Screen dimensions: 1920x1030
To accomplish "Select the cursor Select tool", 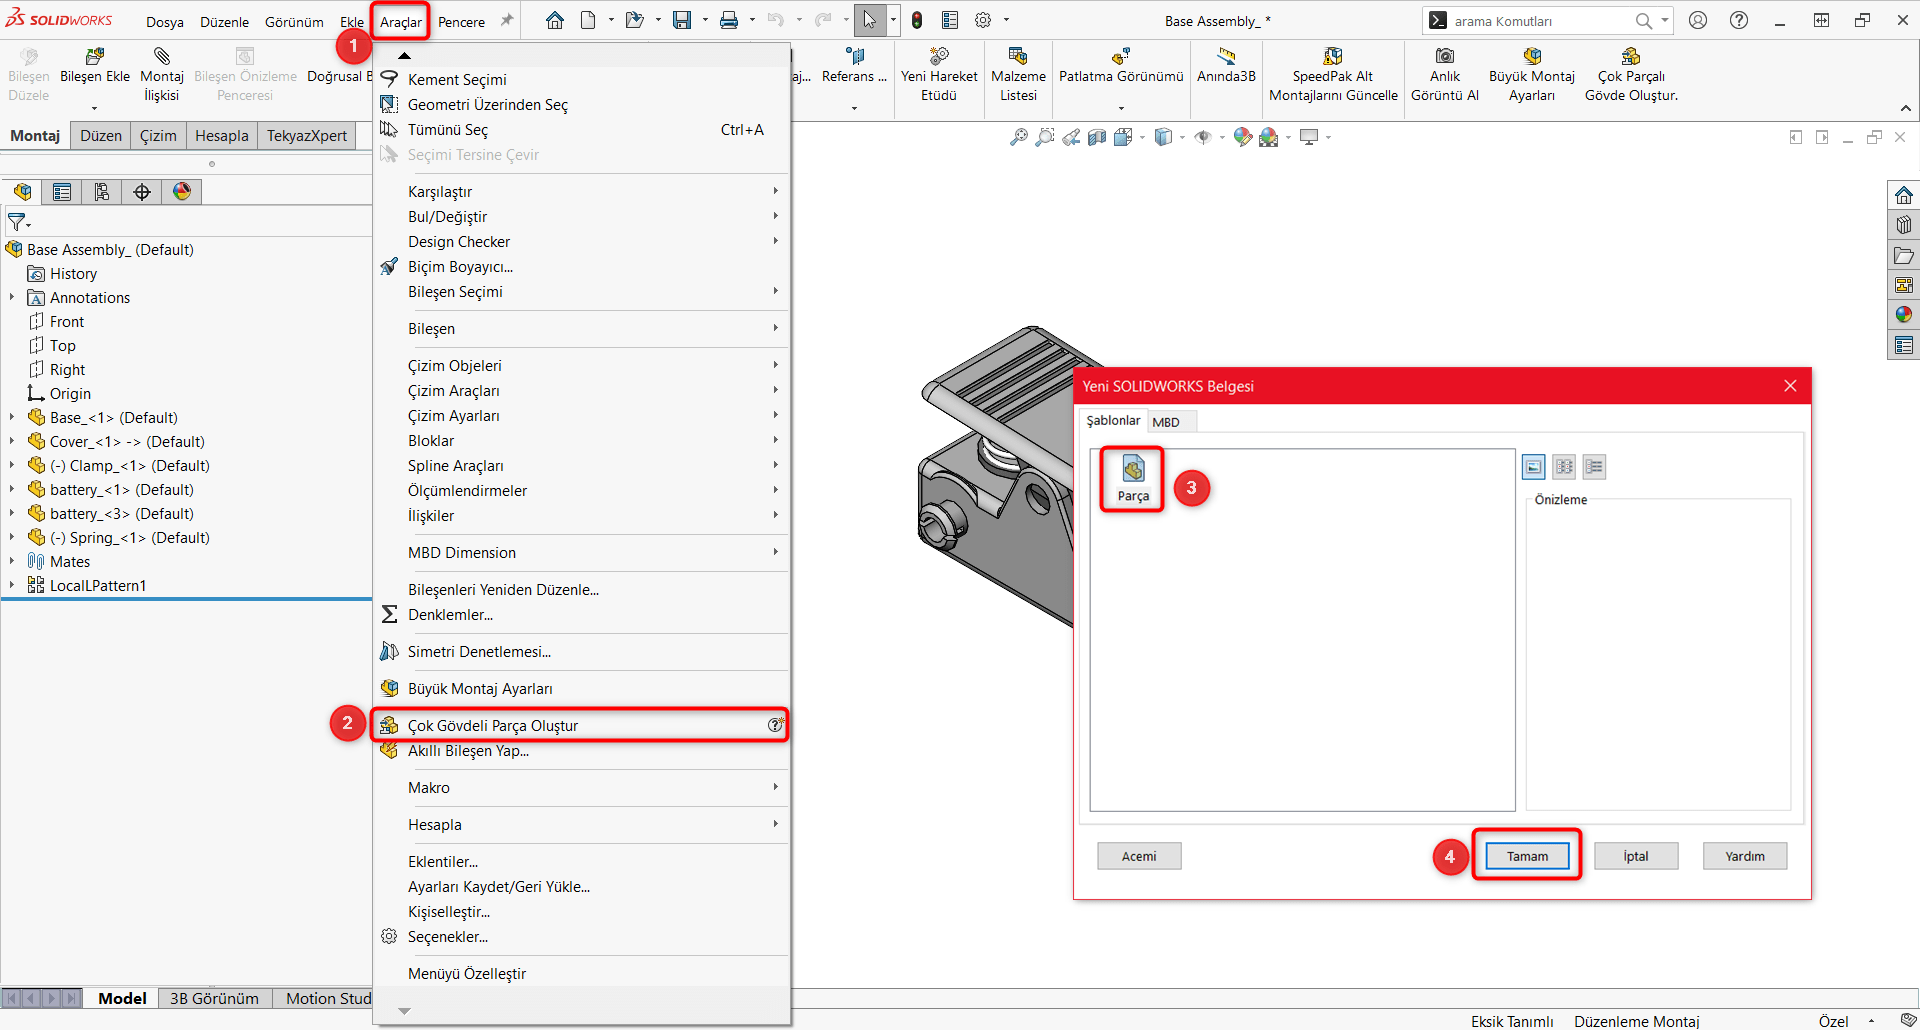I will [870, 20].
